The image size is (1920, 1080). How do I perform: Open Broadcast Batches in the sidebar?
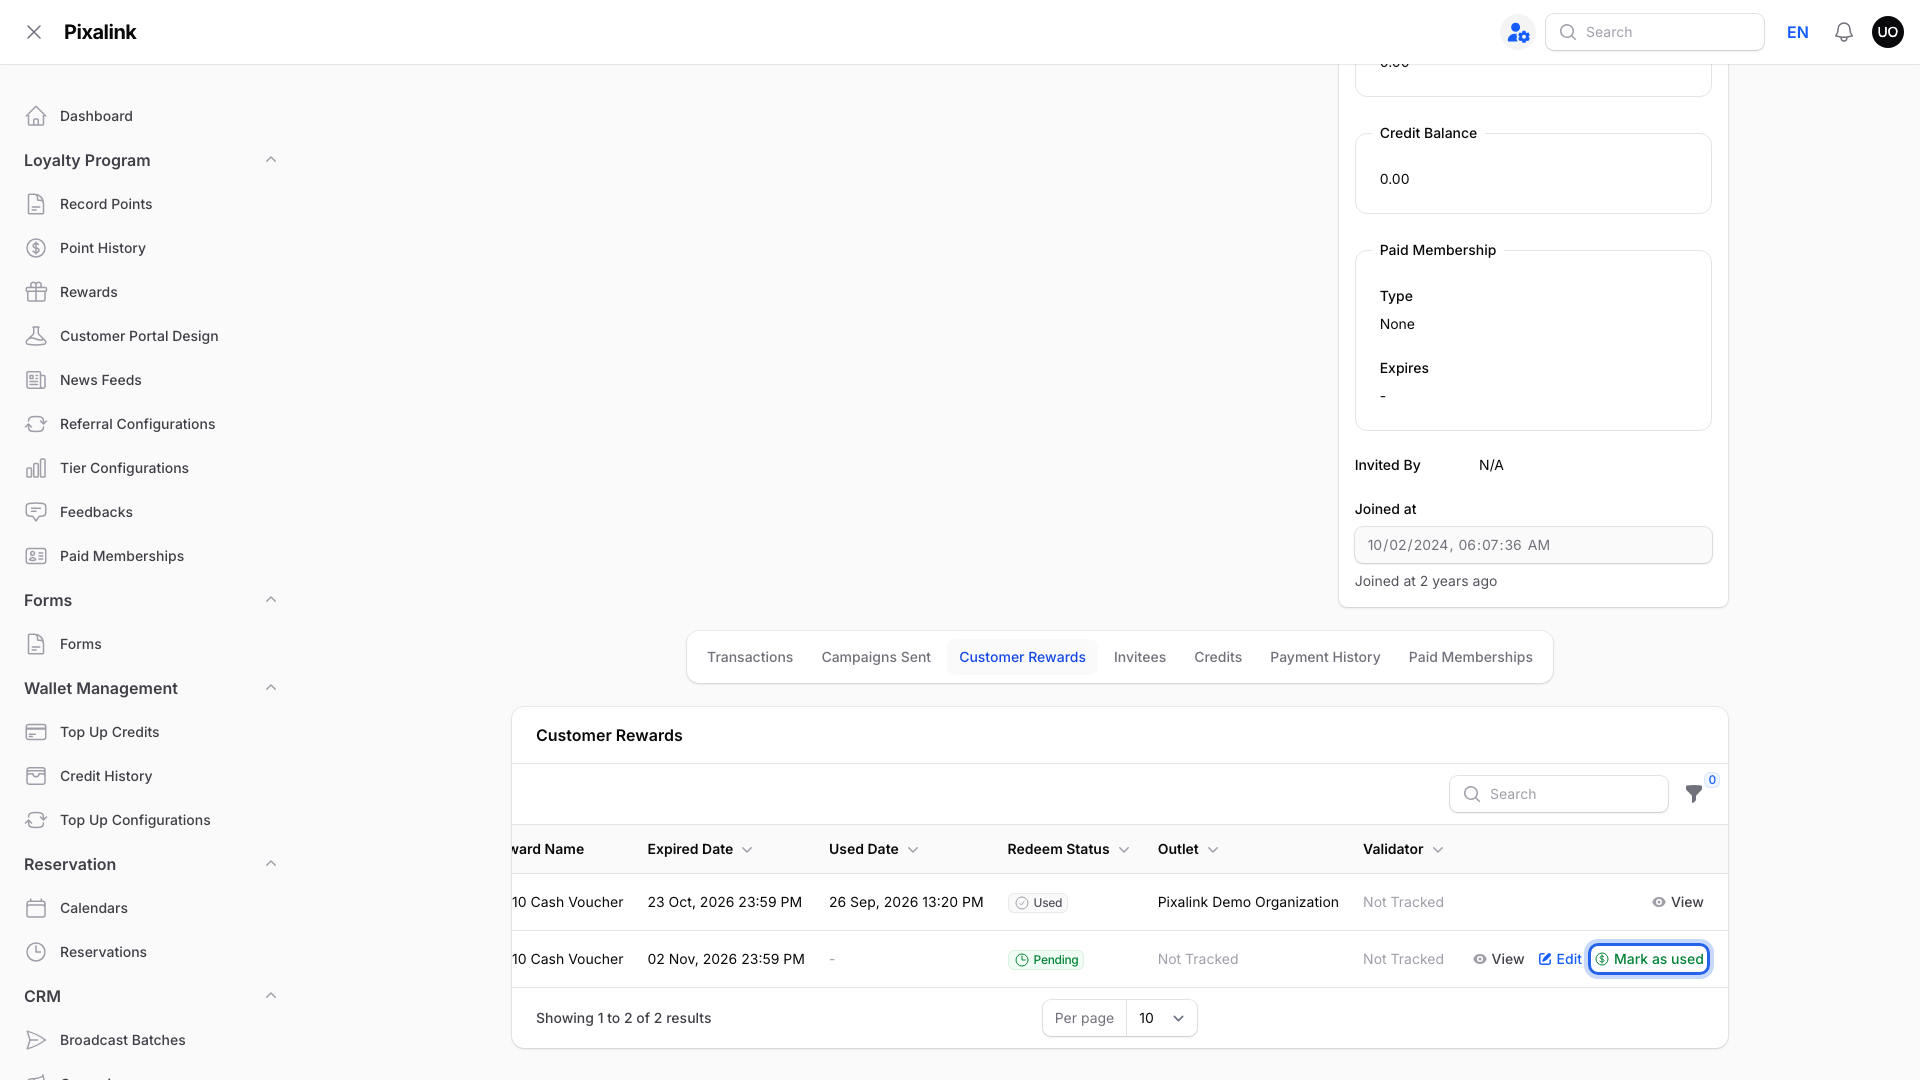(x=122, y=1040)
